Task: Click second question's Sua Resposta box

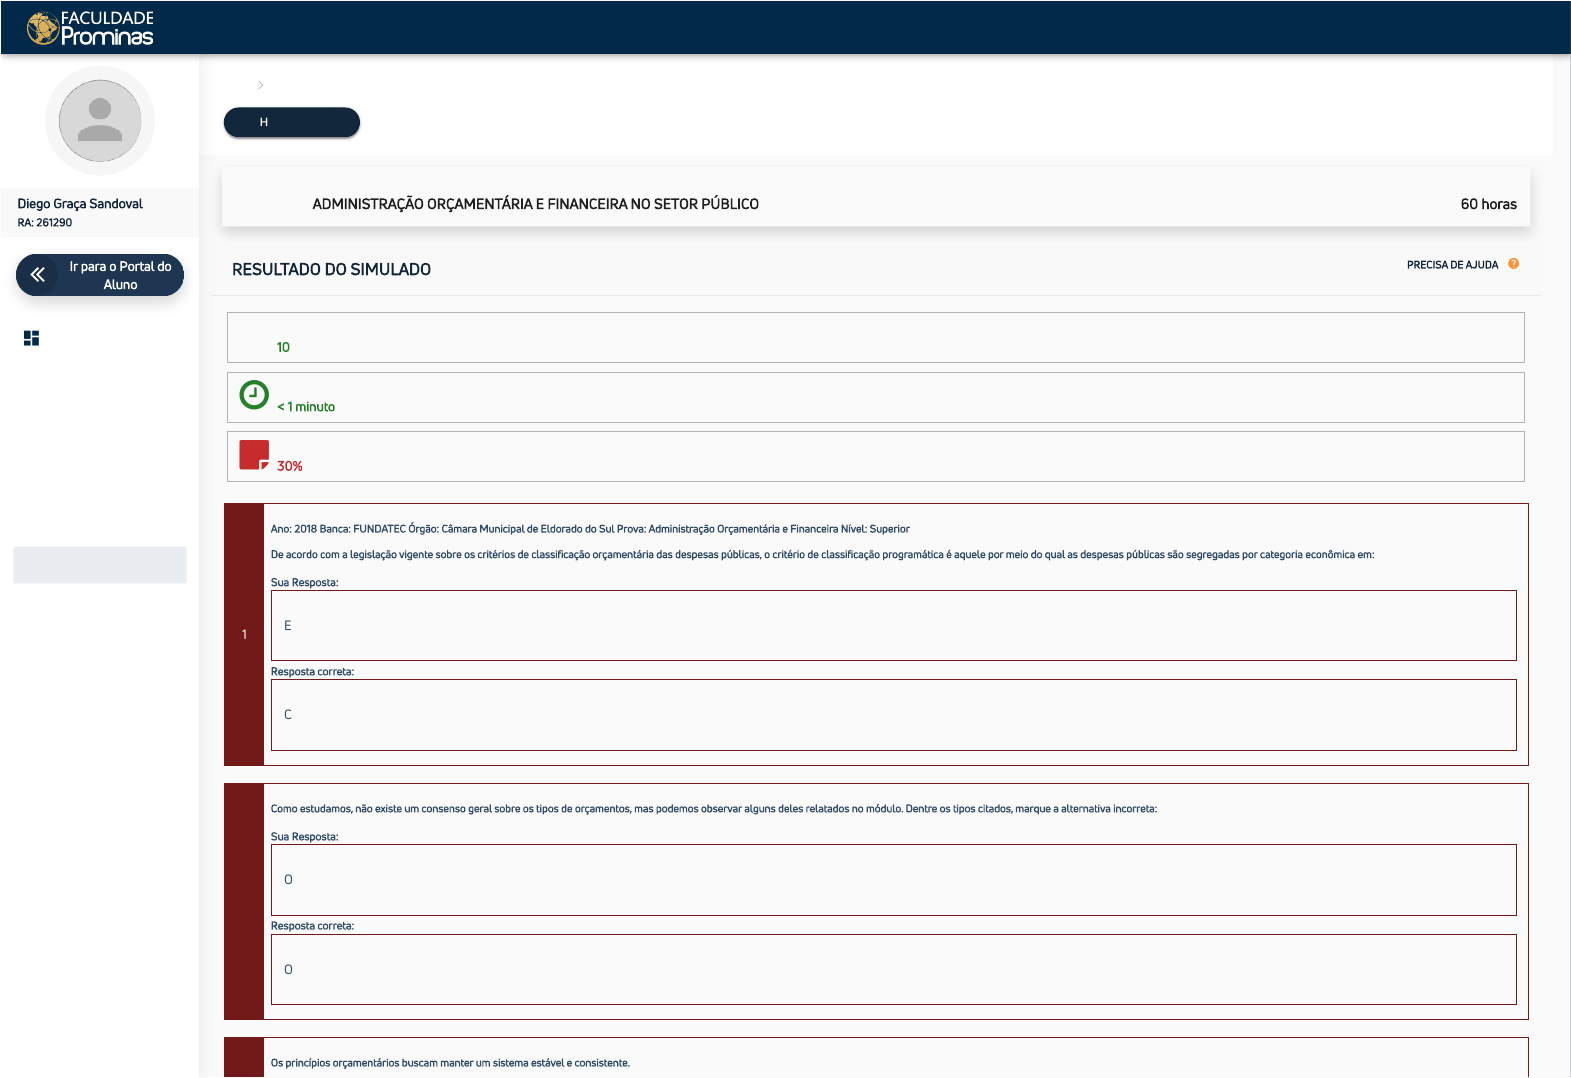Action: tap(893, 880)
